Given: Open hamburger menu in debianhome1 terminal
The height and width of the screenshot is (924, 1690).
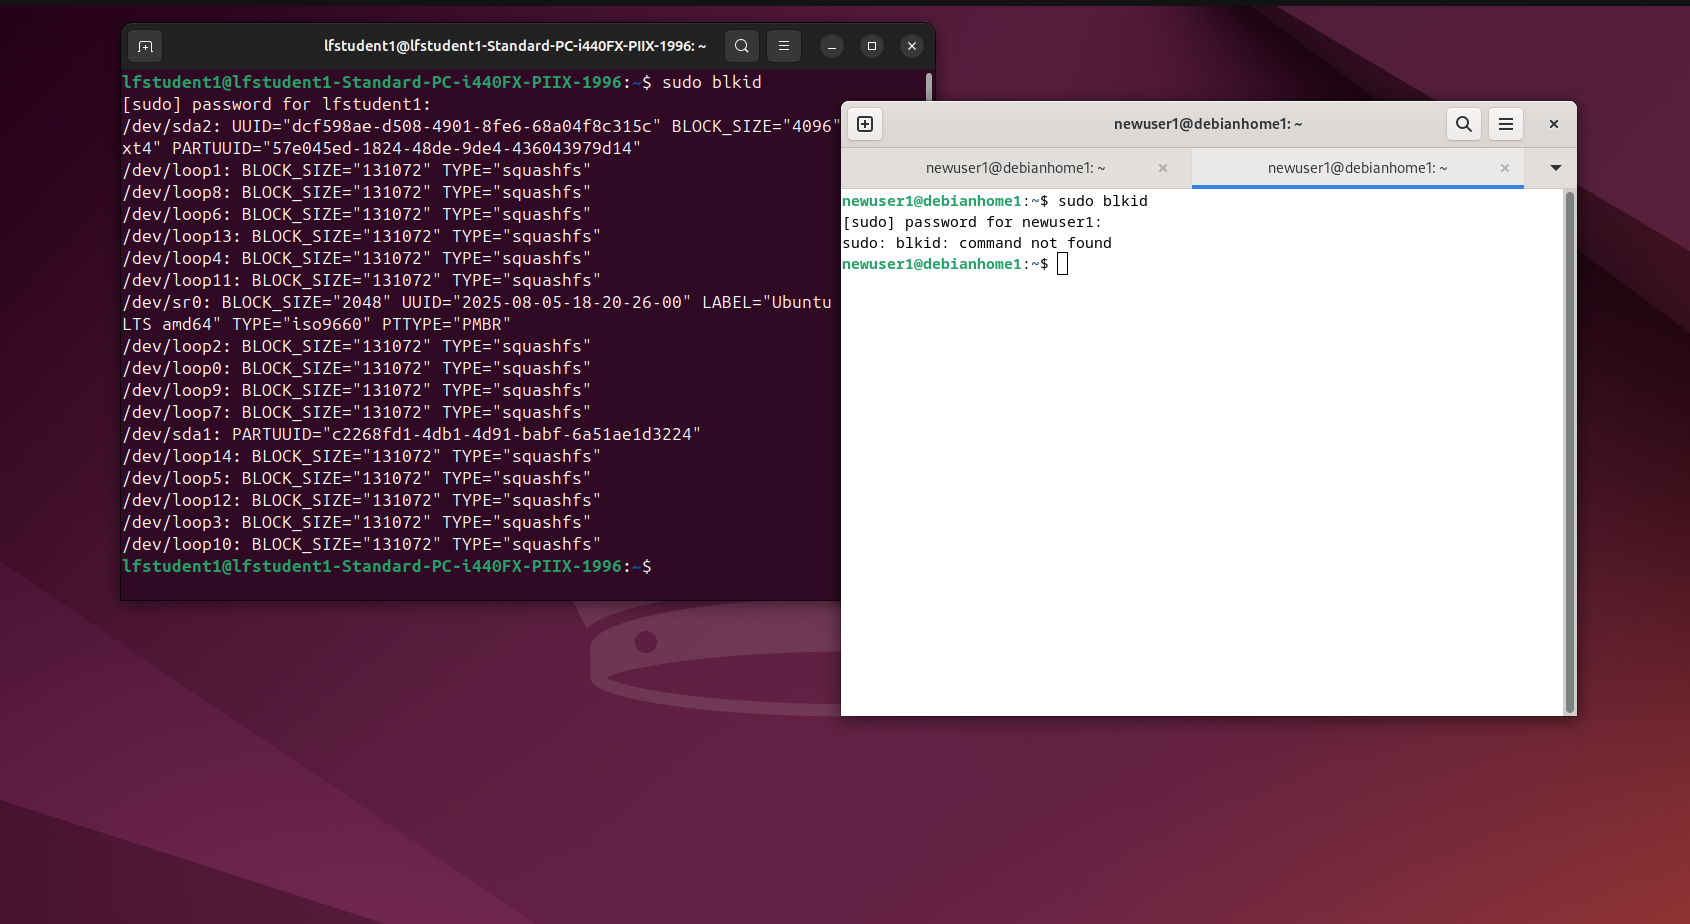Looking at the screenshot, I should click(1506, 124).
